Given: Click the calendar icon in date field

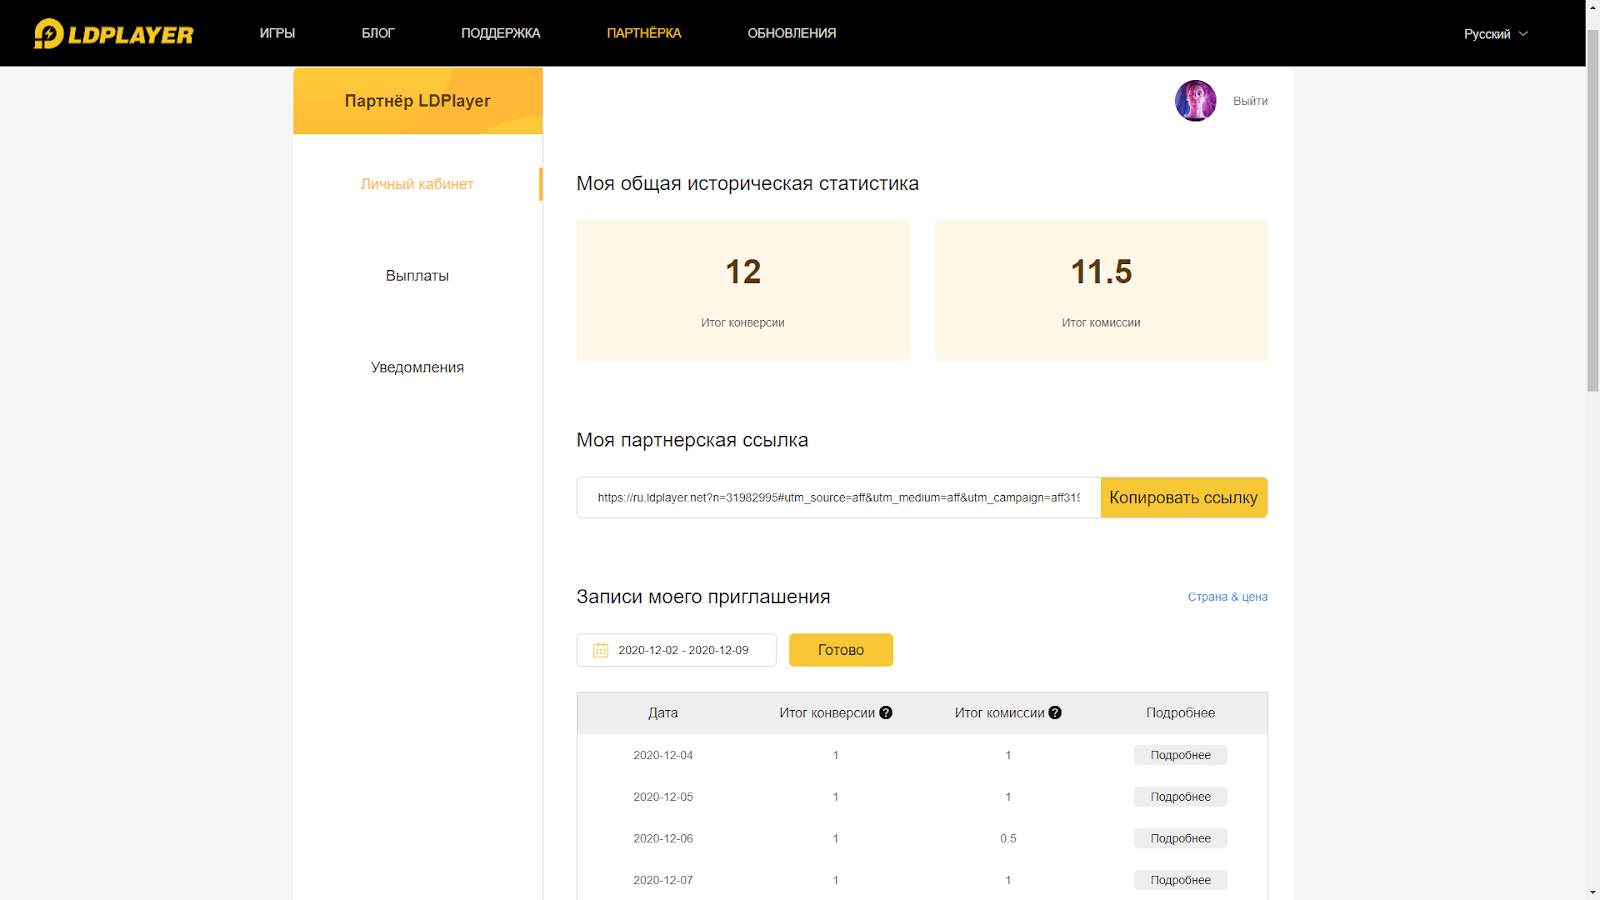Looking at the screenshot, I should point(601,650).
